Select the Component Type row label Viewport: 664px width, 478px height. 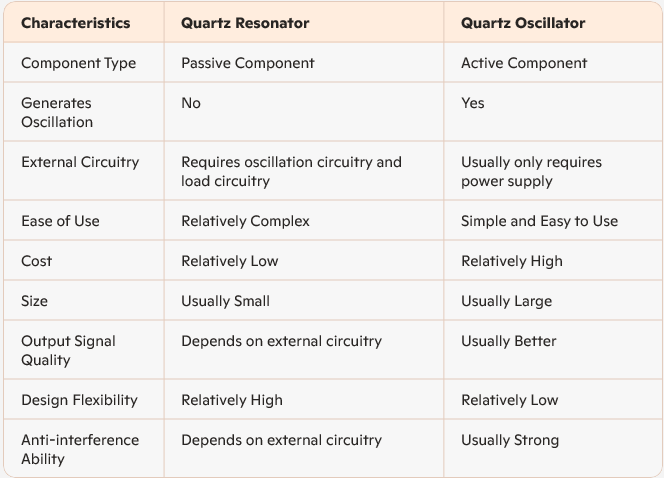pos(78,63)
